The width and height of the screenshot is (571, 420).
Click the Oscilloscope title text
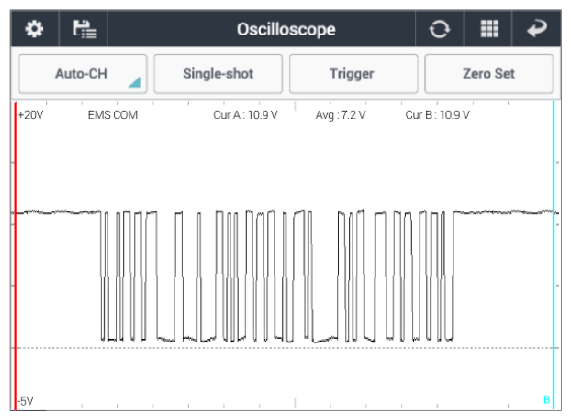[x=286, y=29]
